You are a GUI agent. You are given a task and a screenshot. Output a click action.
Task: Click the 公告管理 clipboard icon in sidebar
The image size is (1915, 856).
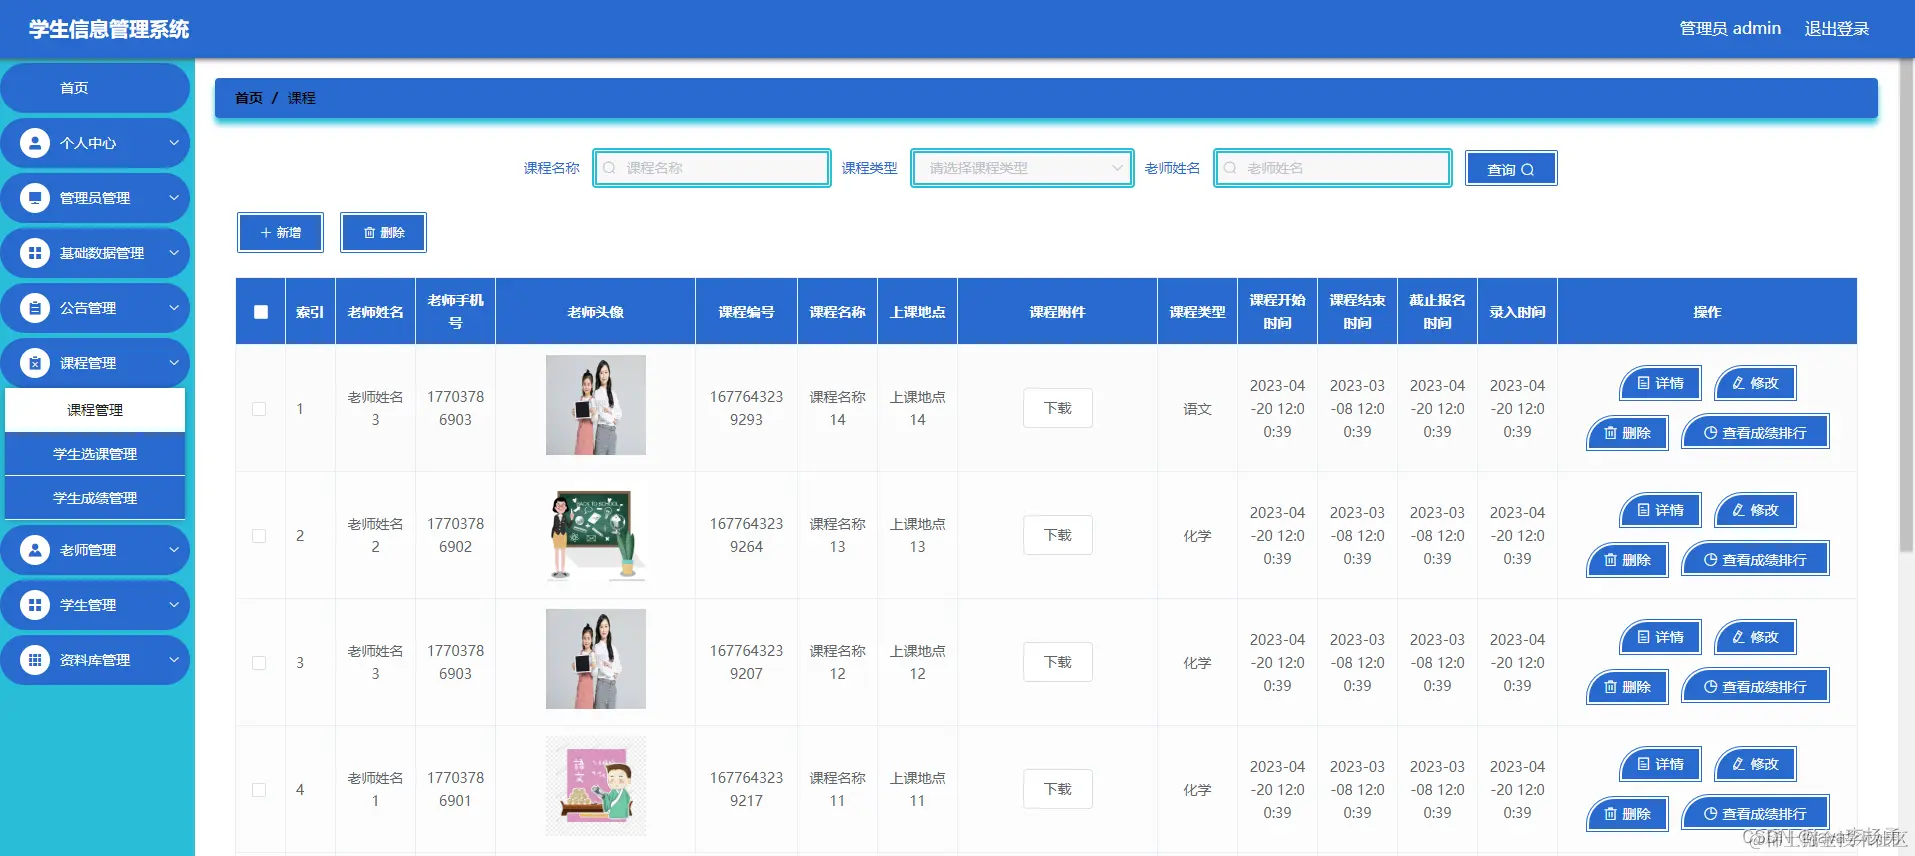coord(35,308)
